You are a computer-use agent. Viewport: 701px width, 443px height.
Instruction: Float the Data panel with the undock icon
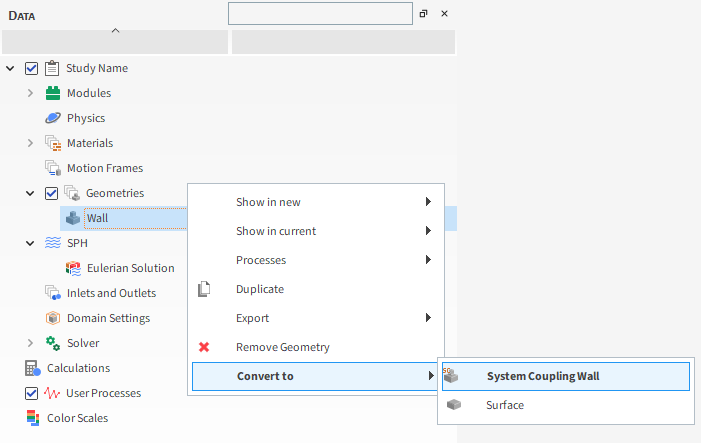point(423,13)
